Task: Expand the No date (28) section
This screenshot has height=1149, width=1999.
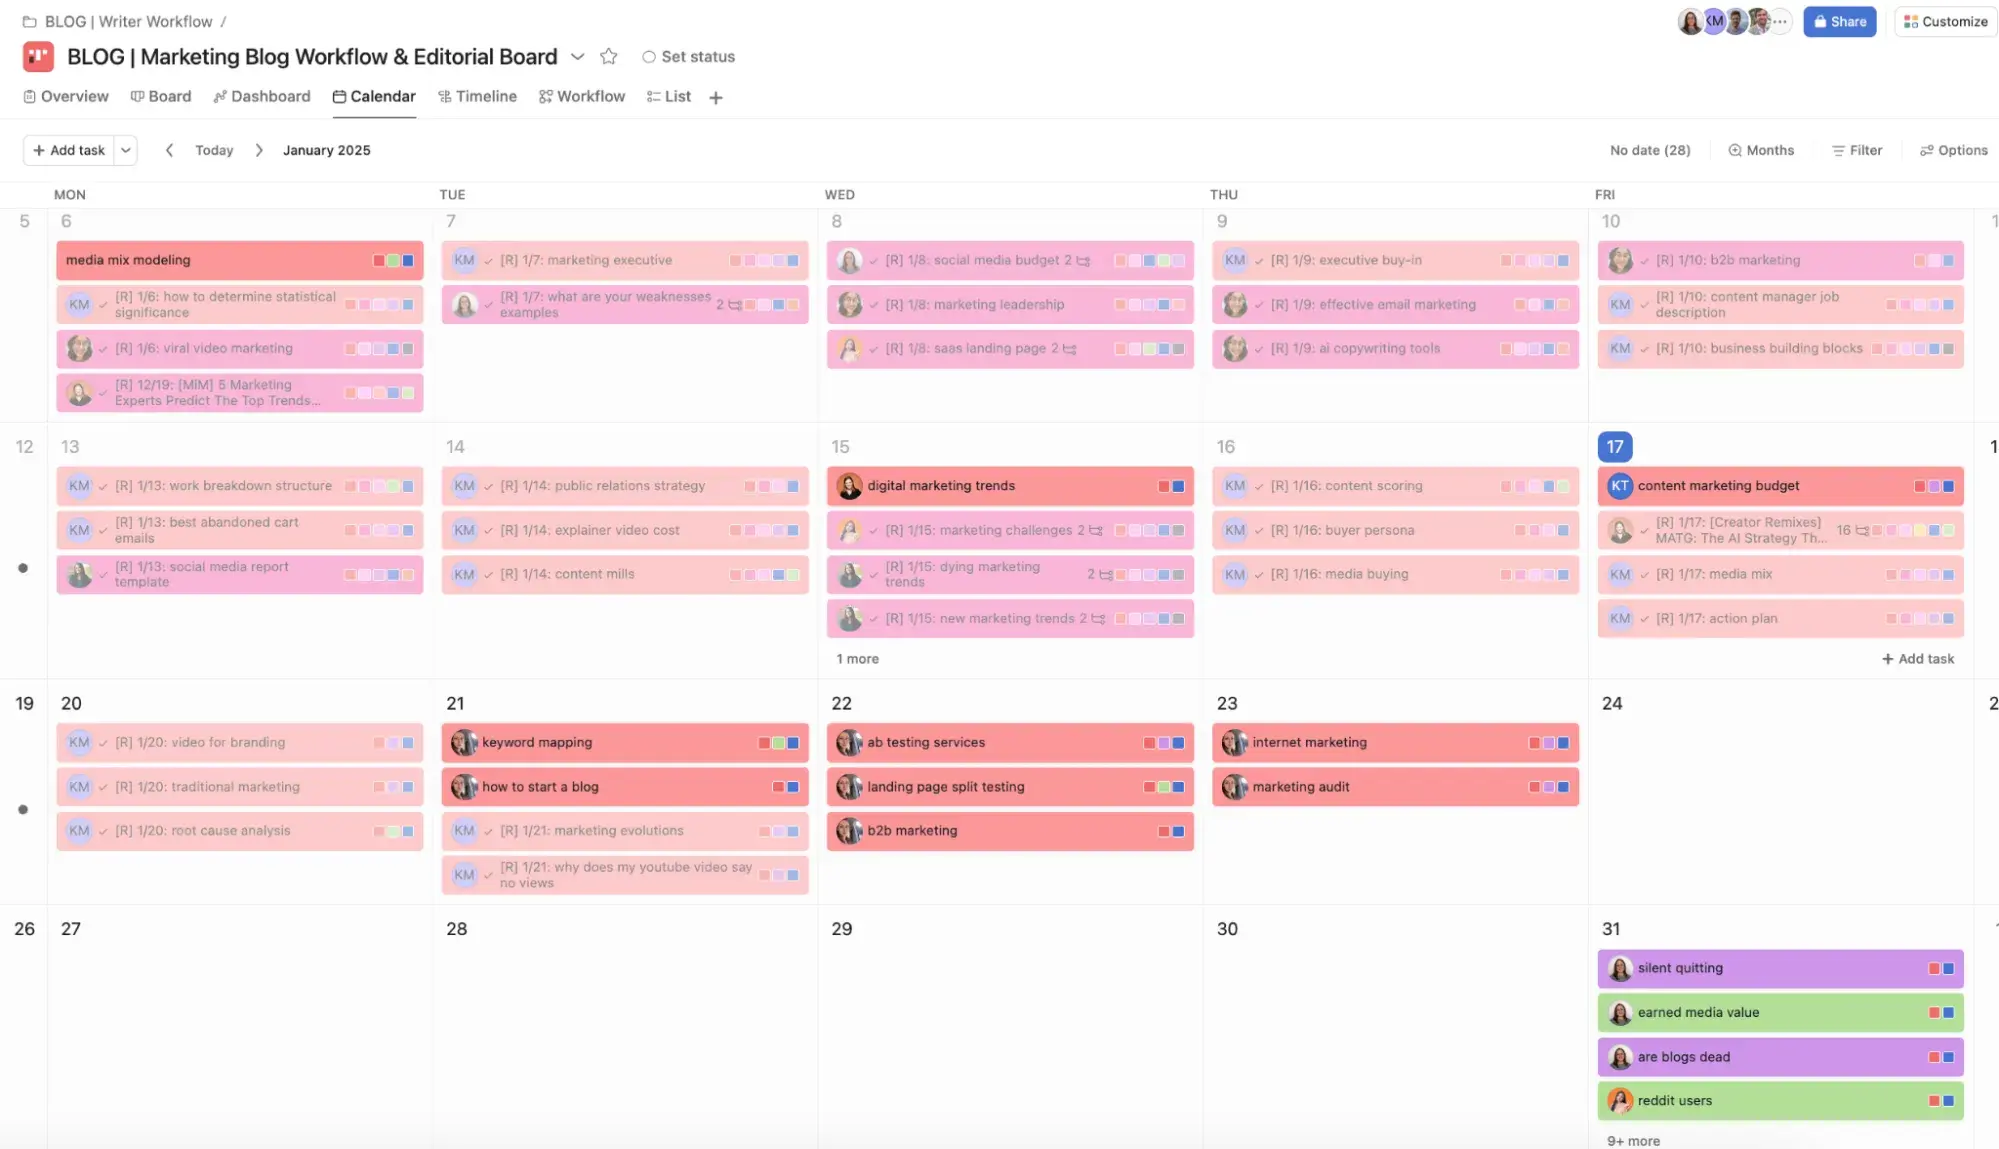Action: [x=1649, y=150]
